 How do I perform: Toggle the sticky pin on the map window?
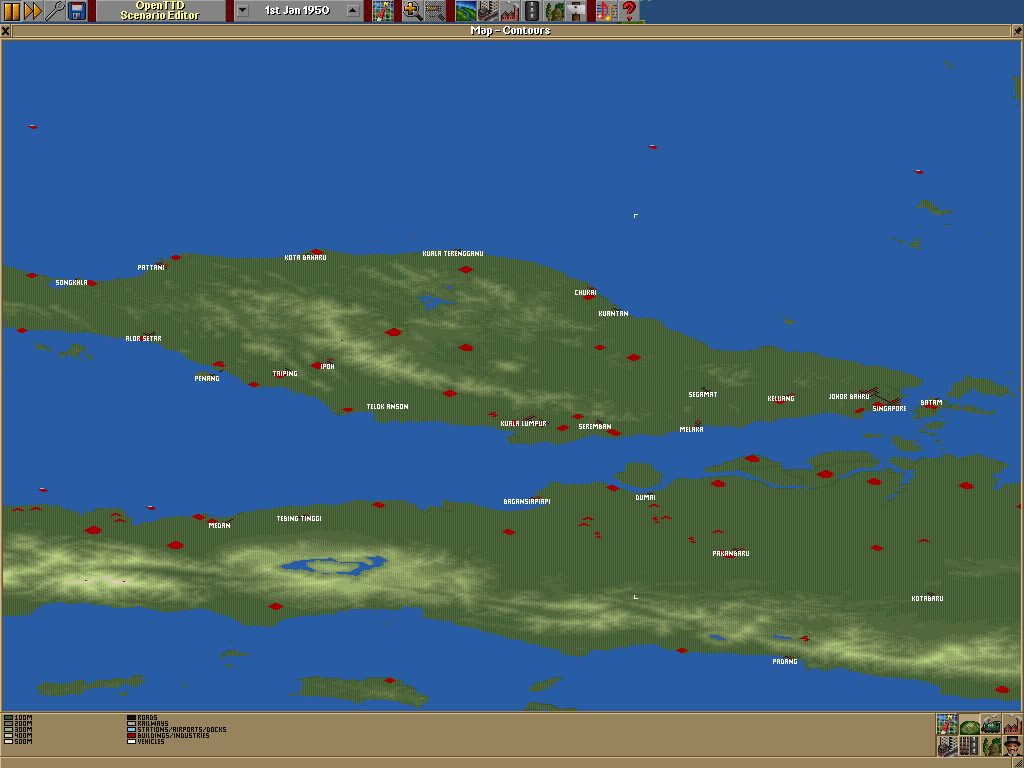[x=1017, y=31]
